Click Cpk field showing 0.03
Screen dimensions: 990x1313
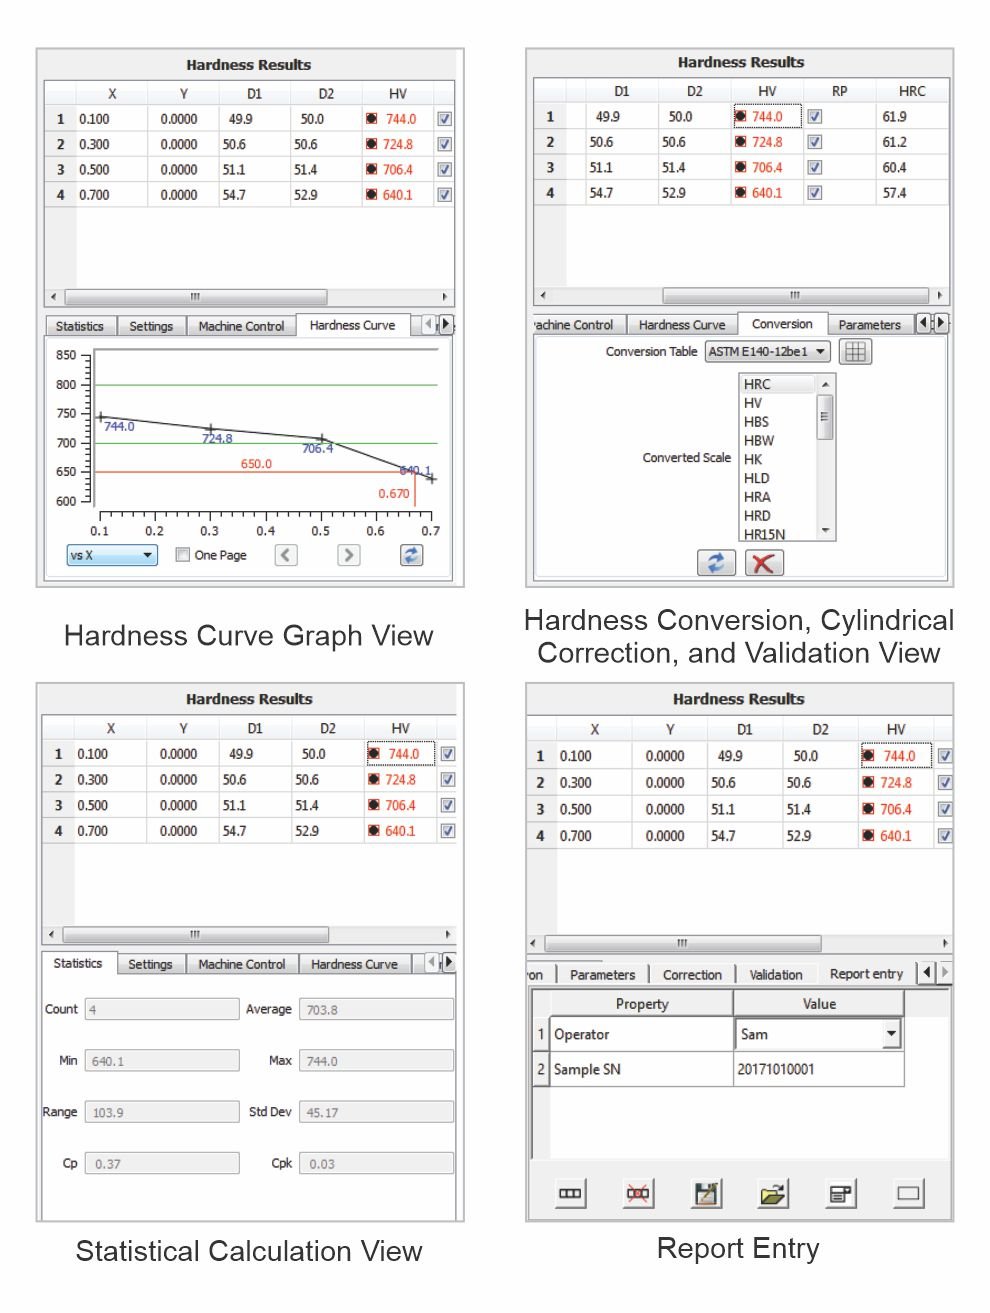click(x=376, y=1164)
